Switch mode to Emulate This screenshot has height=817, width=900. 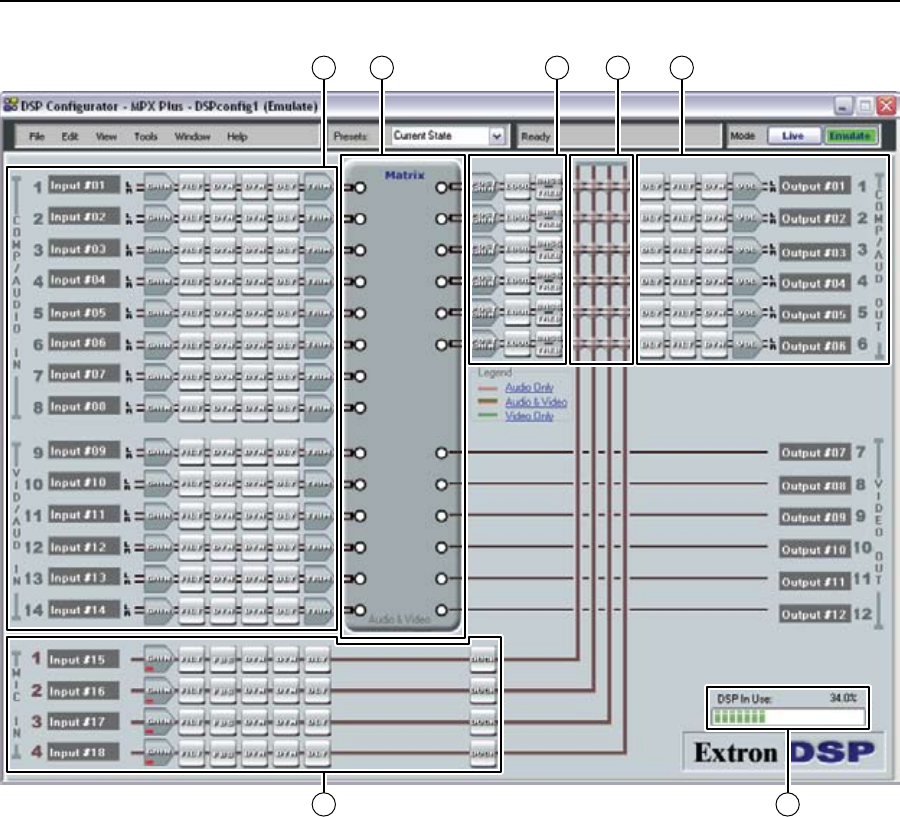(x=851, y=136)
